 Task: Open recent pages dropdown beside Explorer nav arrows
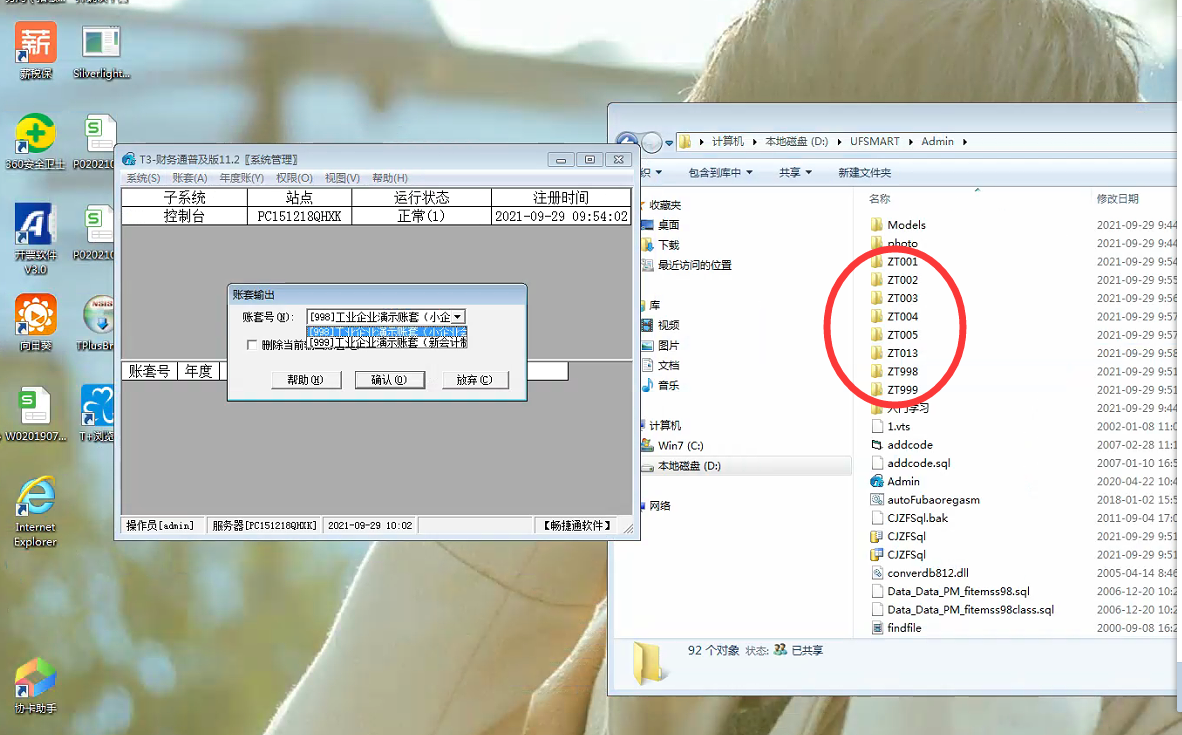pos(669,142)
